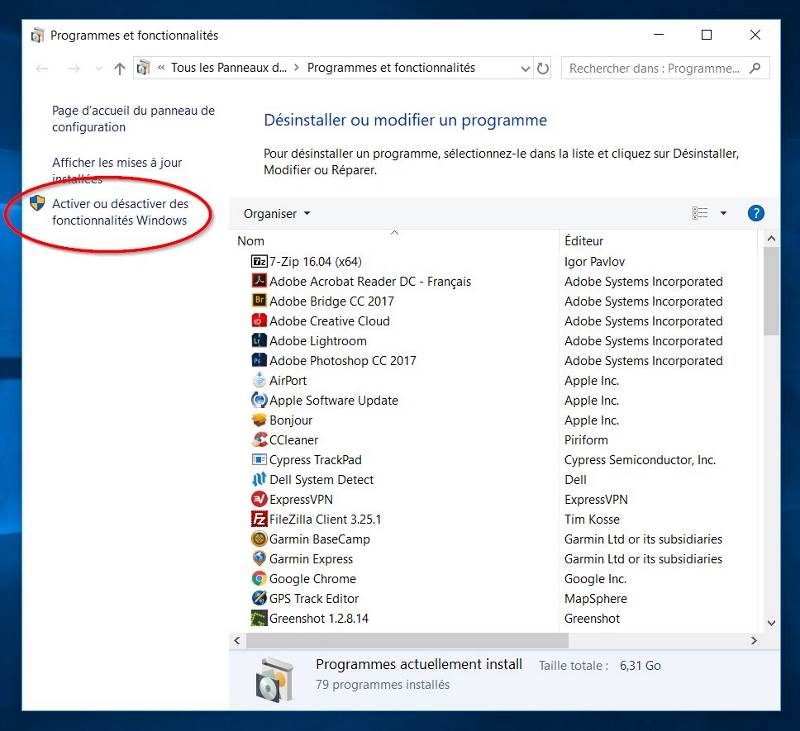800x731 pixels.
Task: Select the ExpressVPN program name
Action: [301, 499]
